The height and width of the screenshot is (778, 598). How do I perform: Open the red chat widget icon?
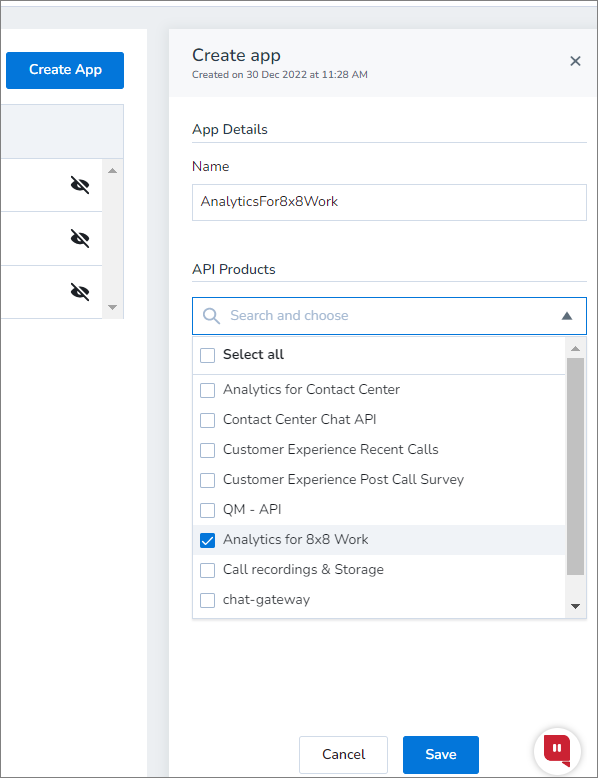pyautogui.click(x=557, y=751)
